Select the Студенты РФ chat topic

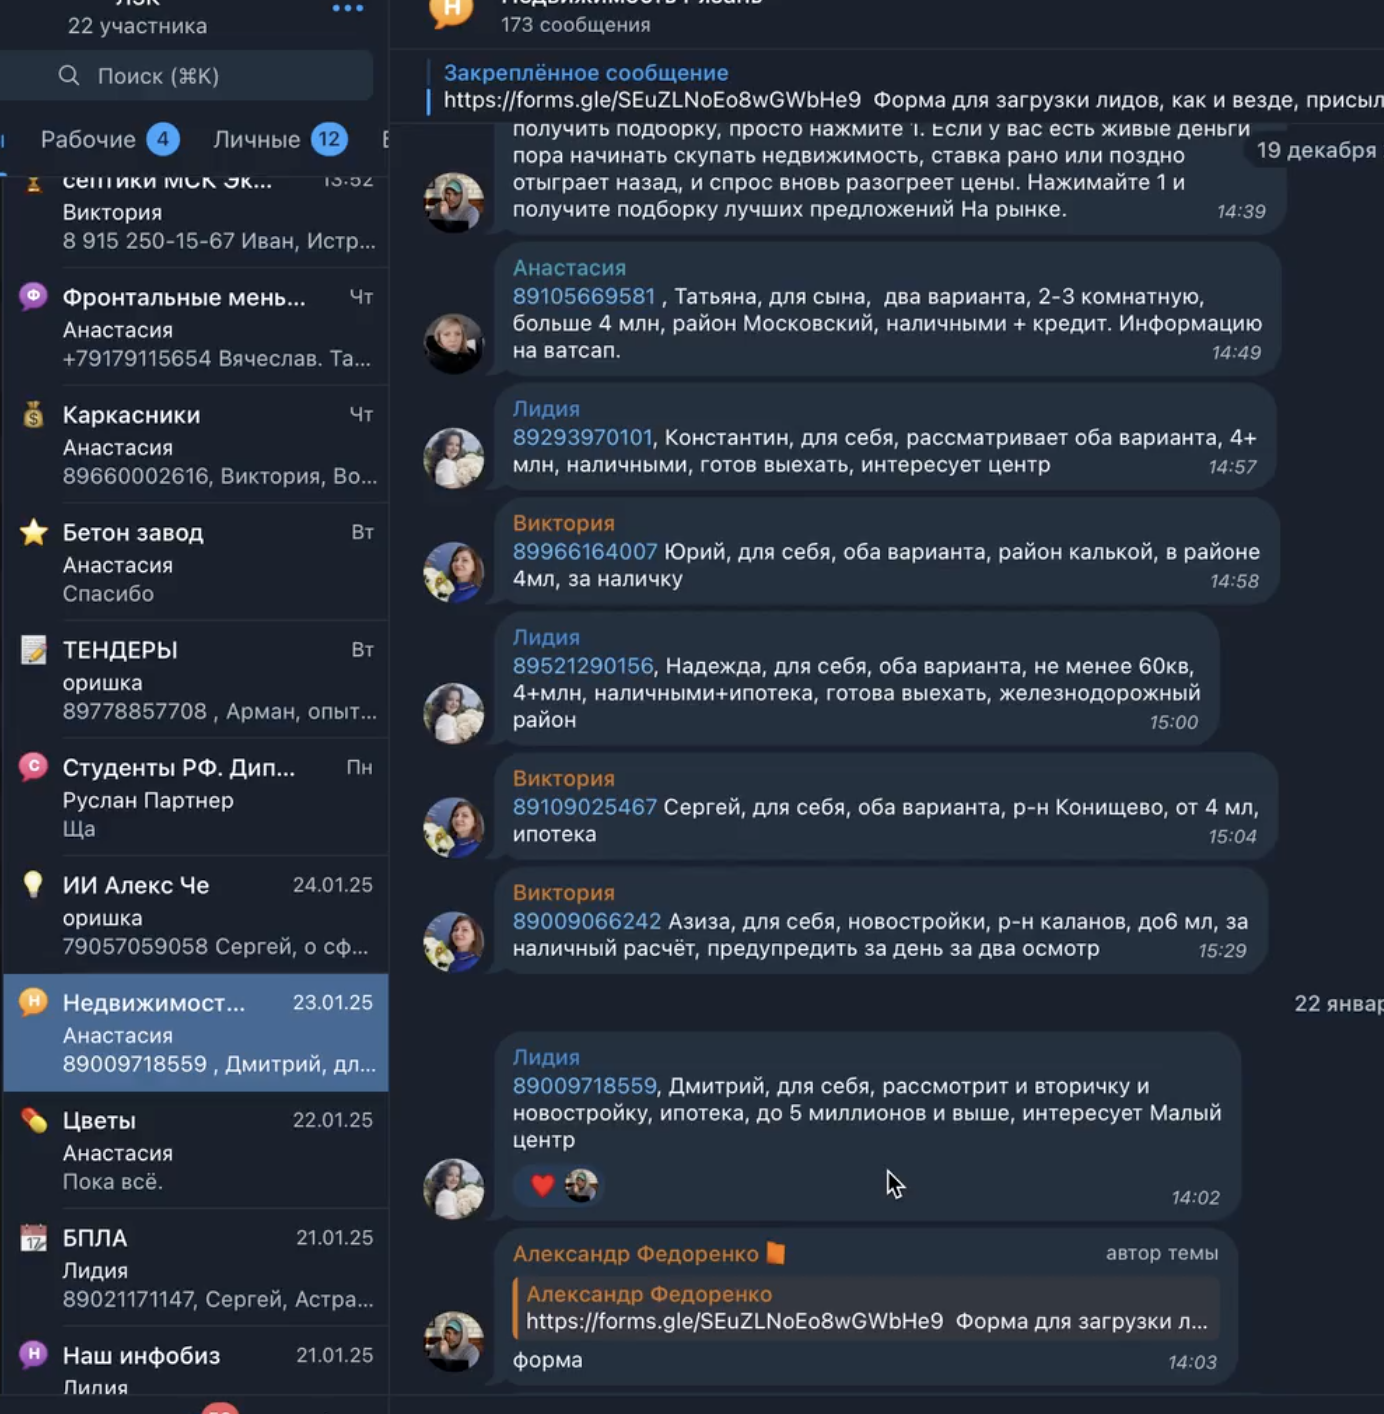click(196, 798)
